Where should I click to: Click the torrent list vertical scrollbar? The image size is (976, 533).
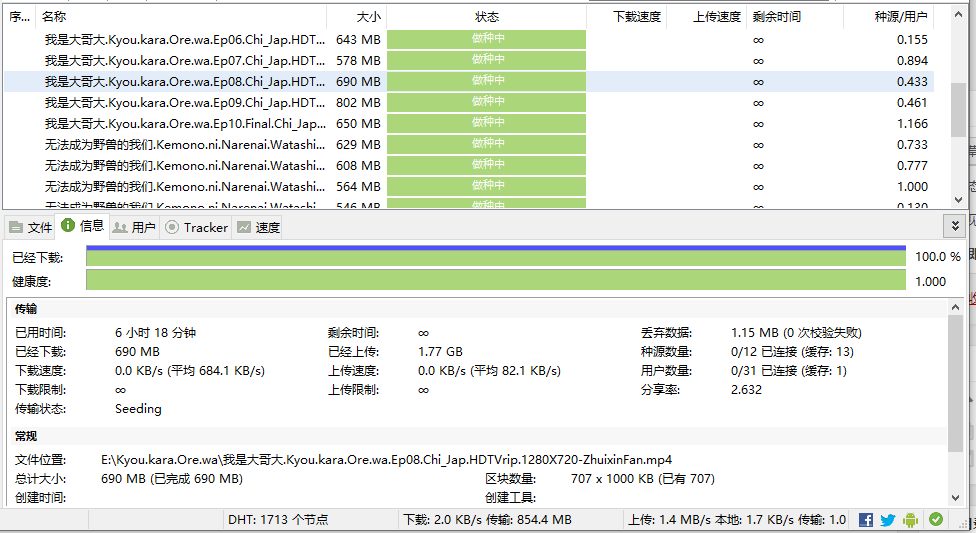pyautogui.click(x=957, y=110)
